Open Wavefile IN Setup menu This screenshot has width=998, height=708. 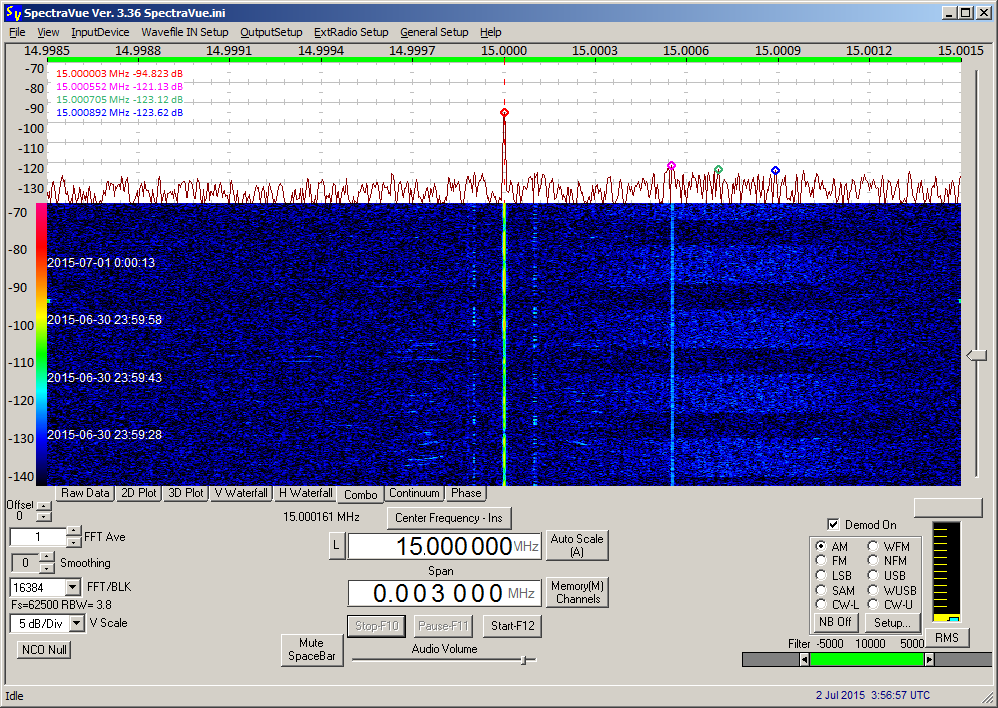[x=185, y=32]
